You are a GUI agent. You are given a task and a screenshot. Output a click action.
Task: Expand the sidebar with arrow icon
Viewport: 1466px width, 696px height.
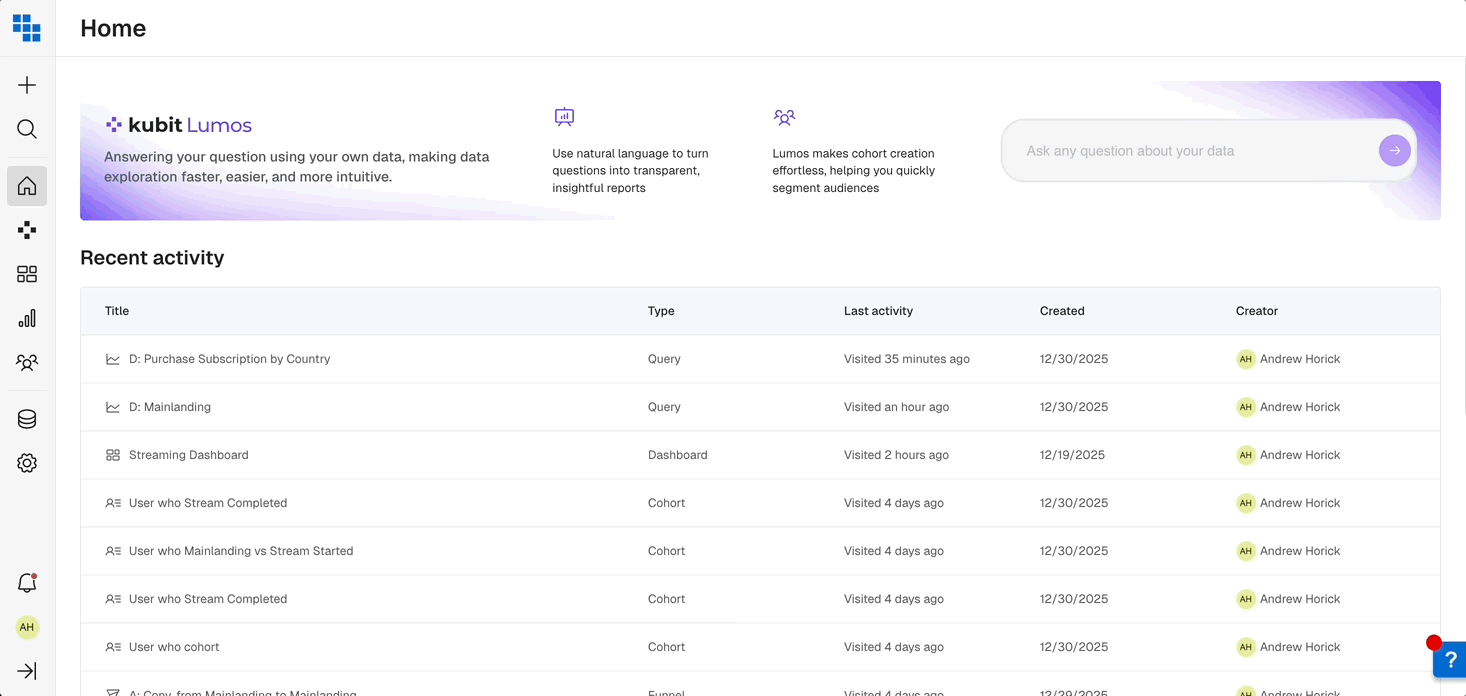click(27, 671)
